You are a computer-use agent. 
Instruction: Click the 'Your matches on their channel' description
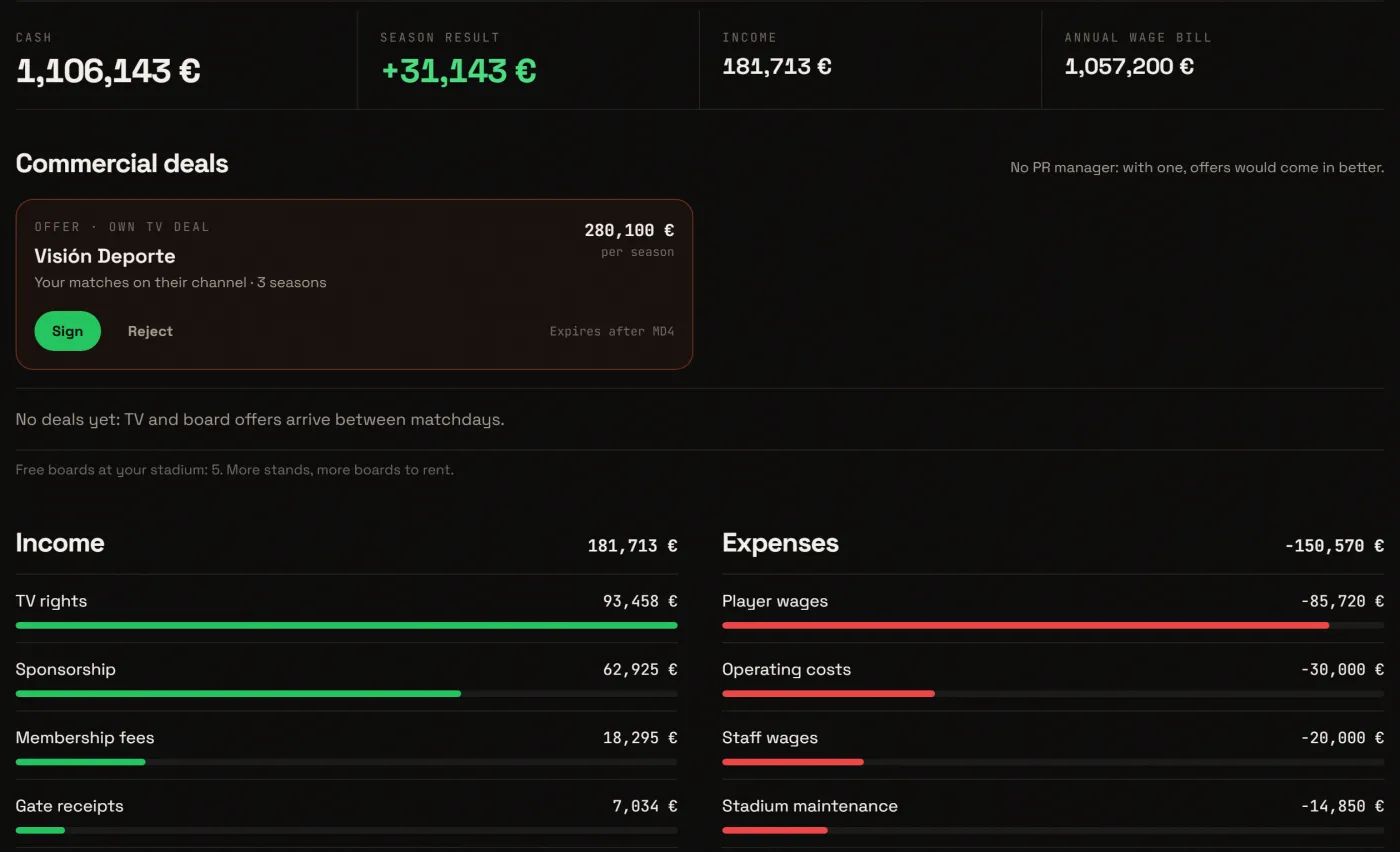click(180, 282)
